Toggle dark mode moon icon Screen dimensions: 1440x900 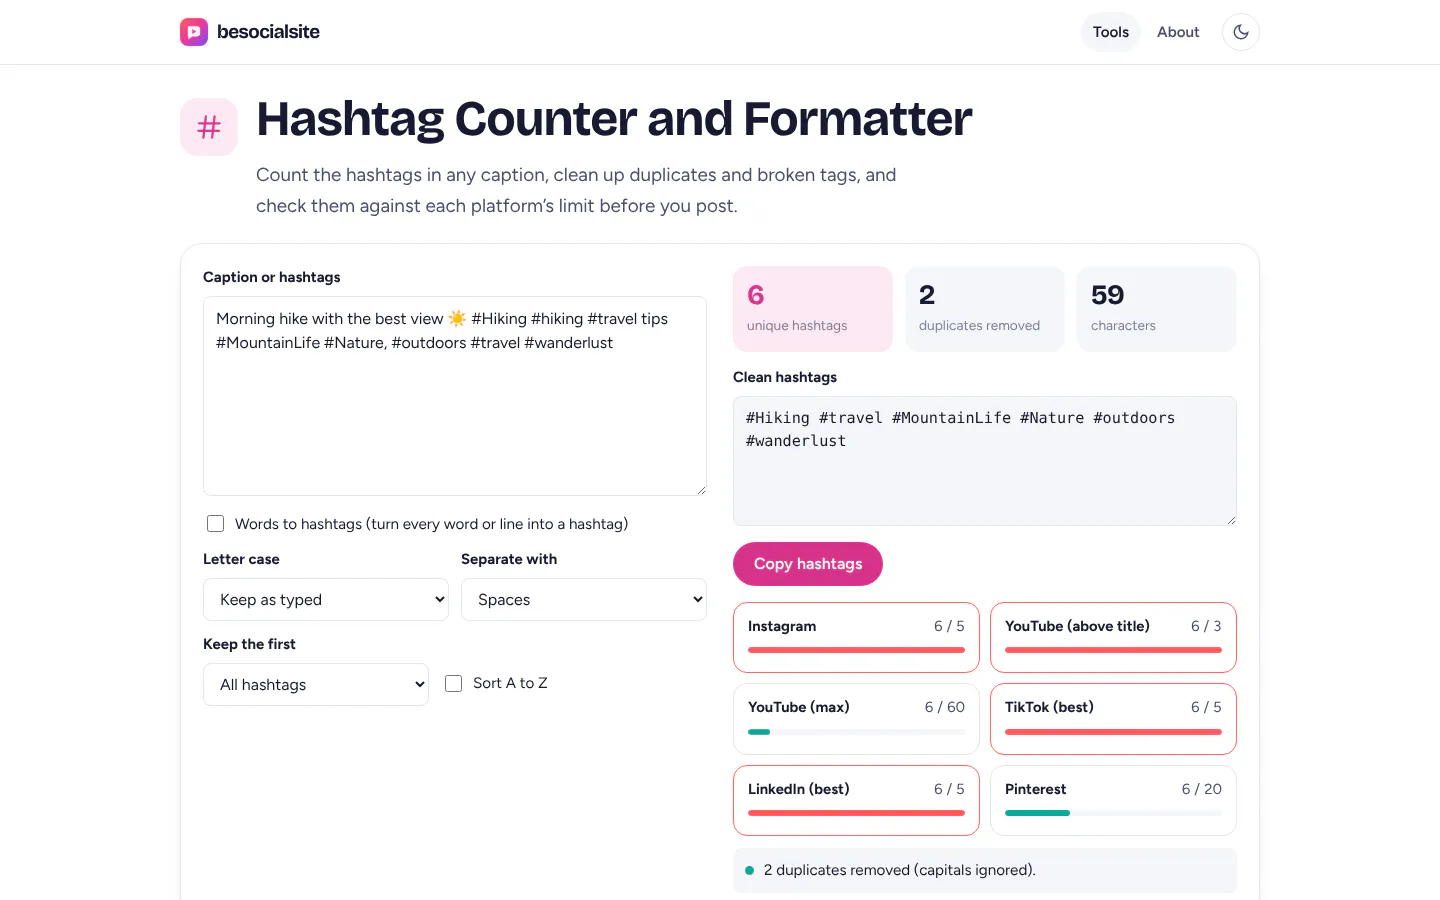pos(1241,32)
